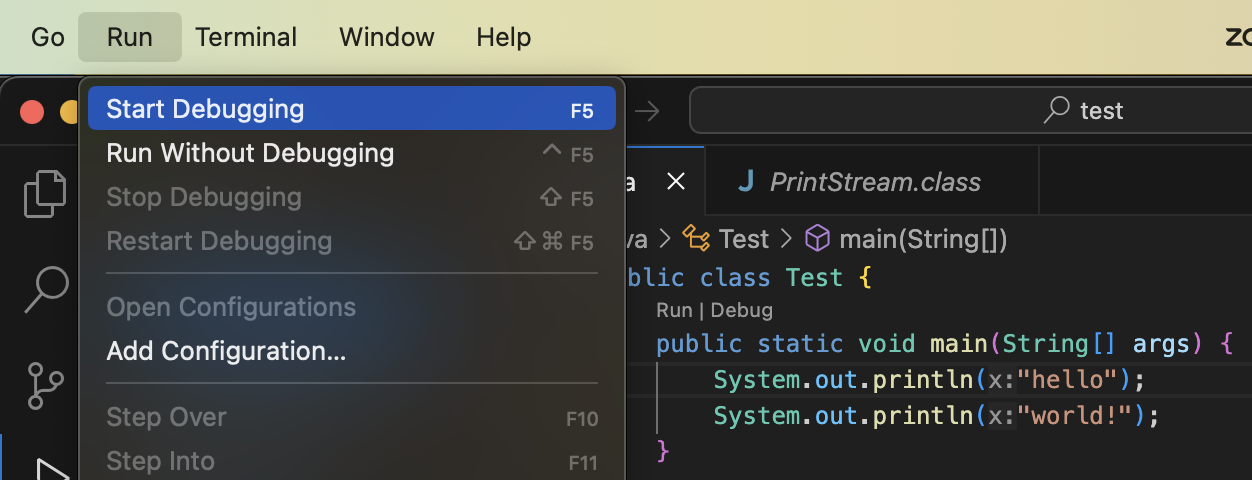Image resolution: width=1252 pixels, height=480 pixels.
Task: Open the Source Control view
Action: point(44,385)
